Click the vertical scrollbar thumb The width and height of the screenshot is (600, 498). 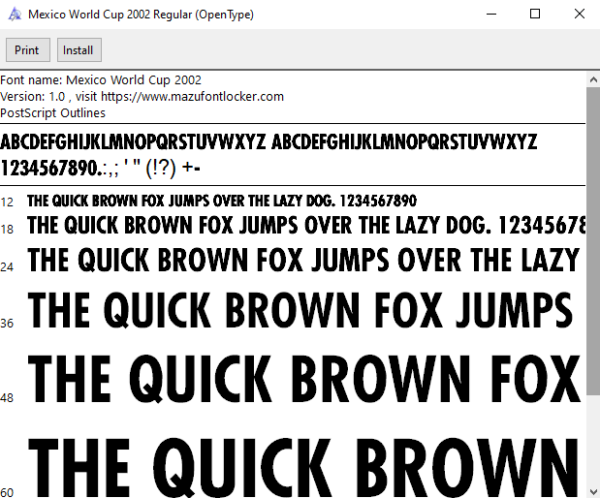pos(593,240)
